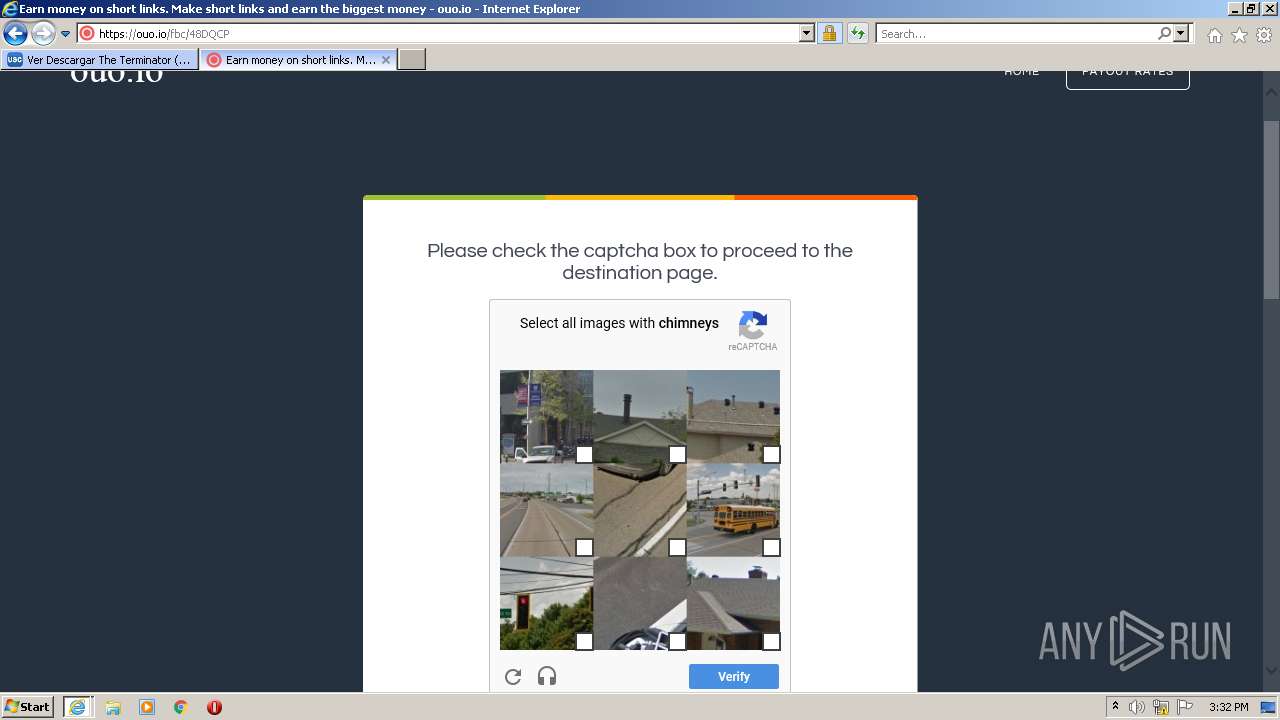Click the red antivirus taskbar icon
The width and height of the screenshot is (1280, 720).
(x=214, y=707)
